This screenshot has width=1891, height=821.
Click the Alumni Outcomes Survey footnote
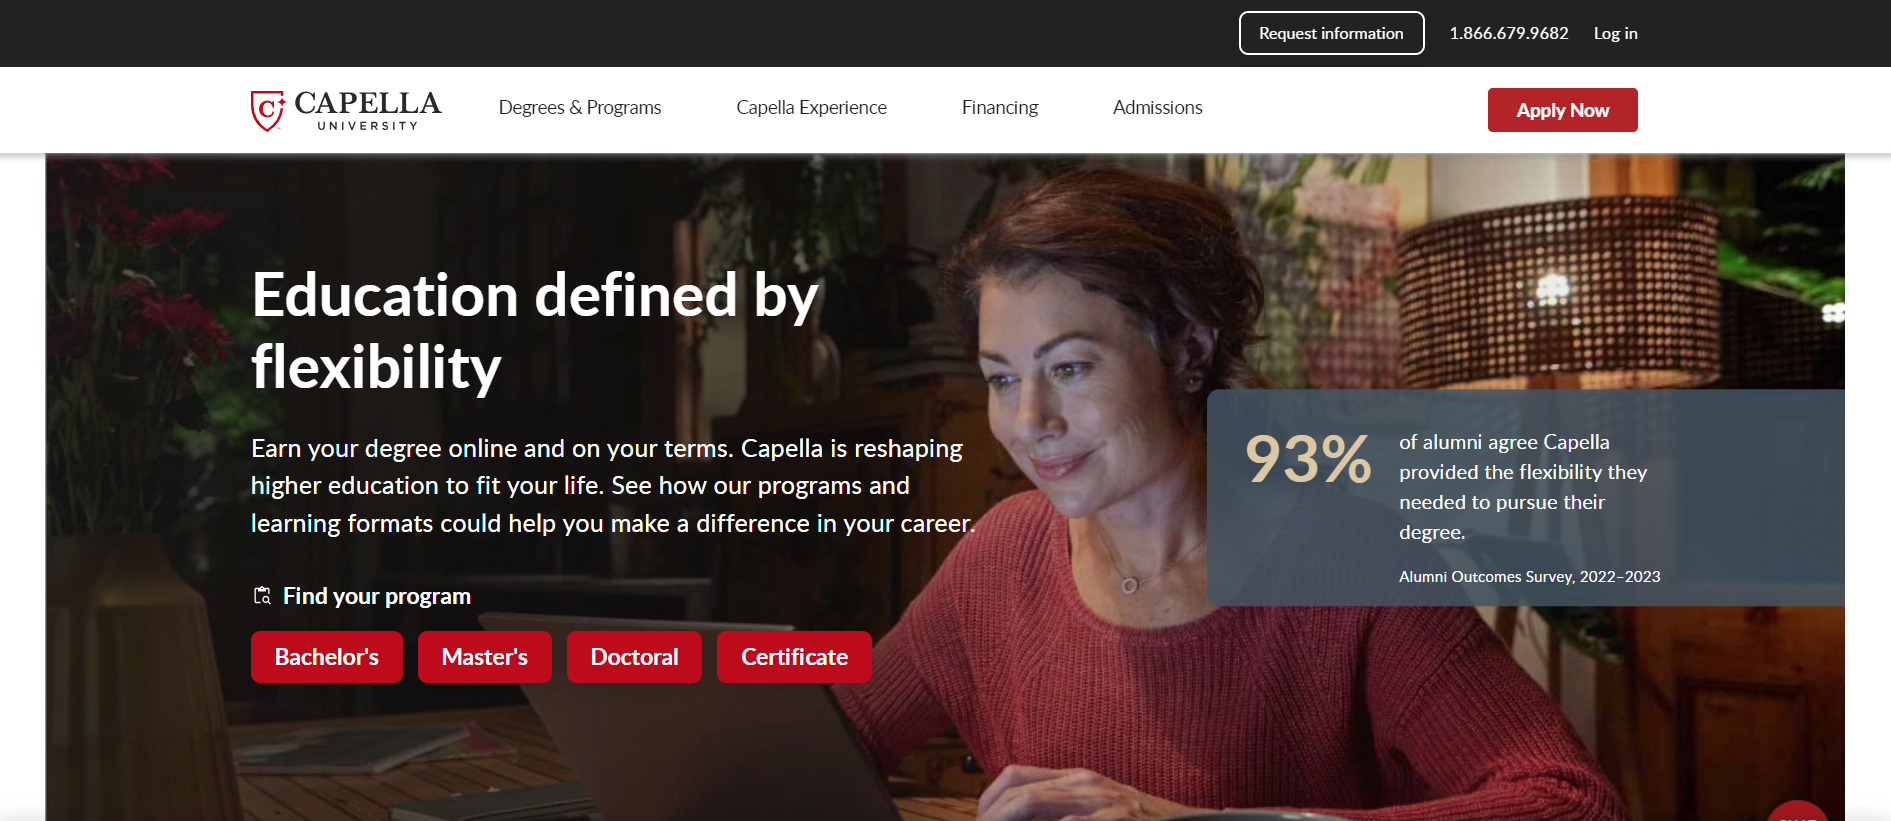pyautogui.click(x=1529, y=577)
